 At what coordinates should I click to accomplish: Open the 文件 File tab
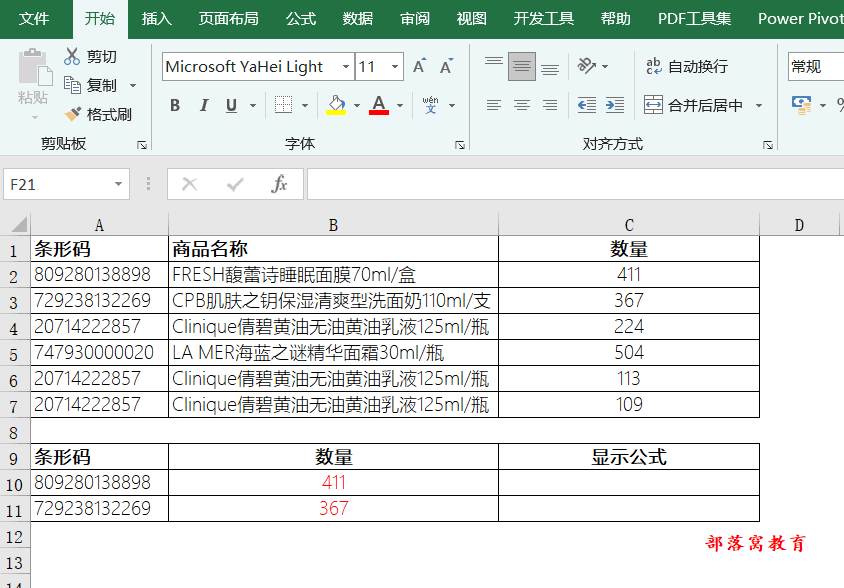point(34,19)
